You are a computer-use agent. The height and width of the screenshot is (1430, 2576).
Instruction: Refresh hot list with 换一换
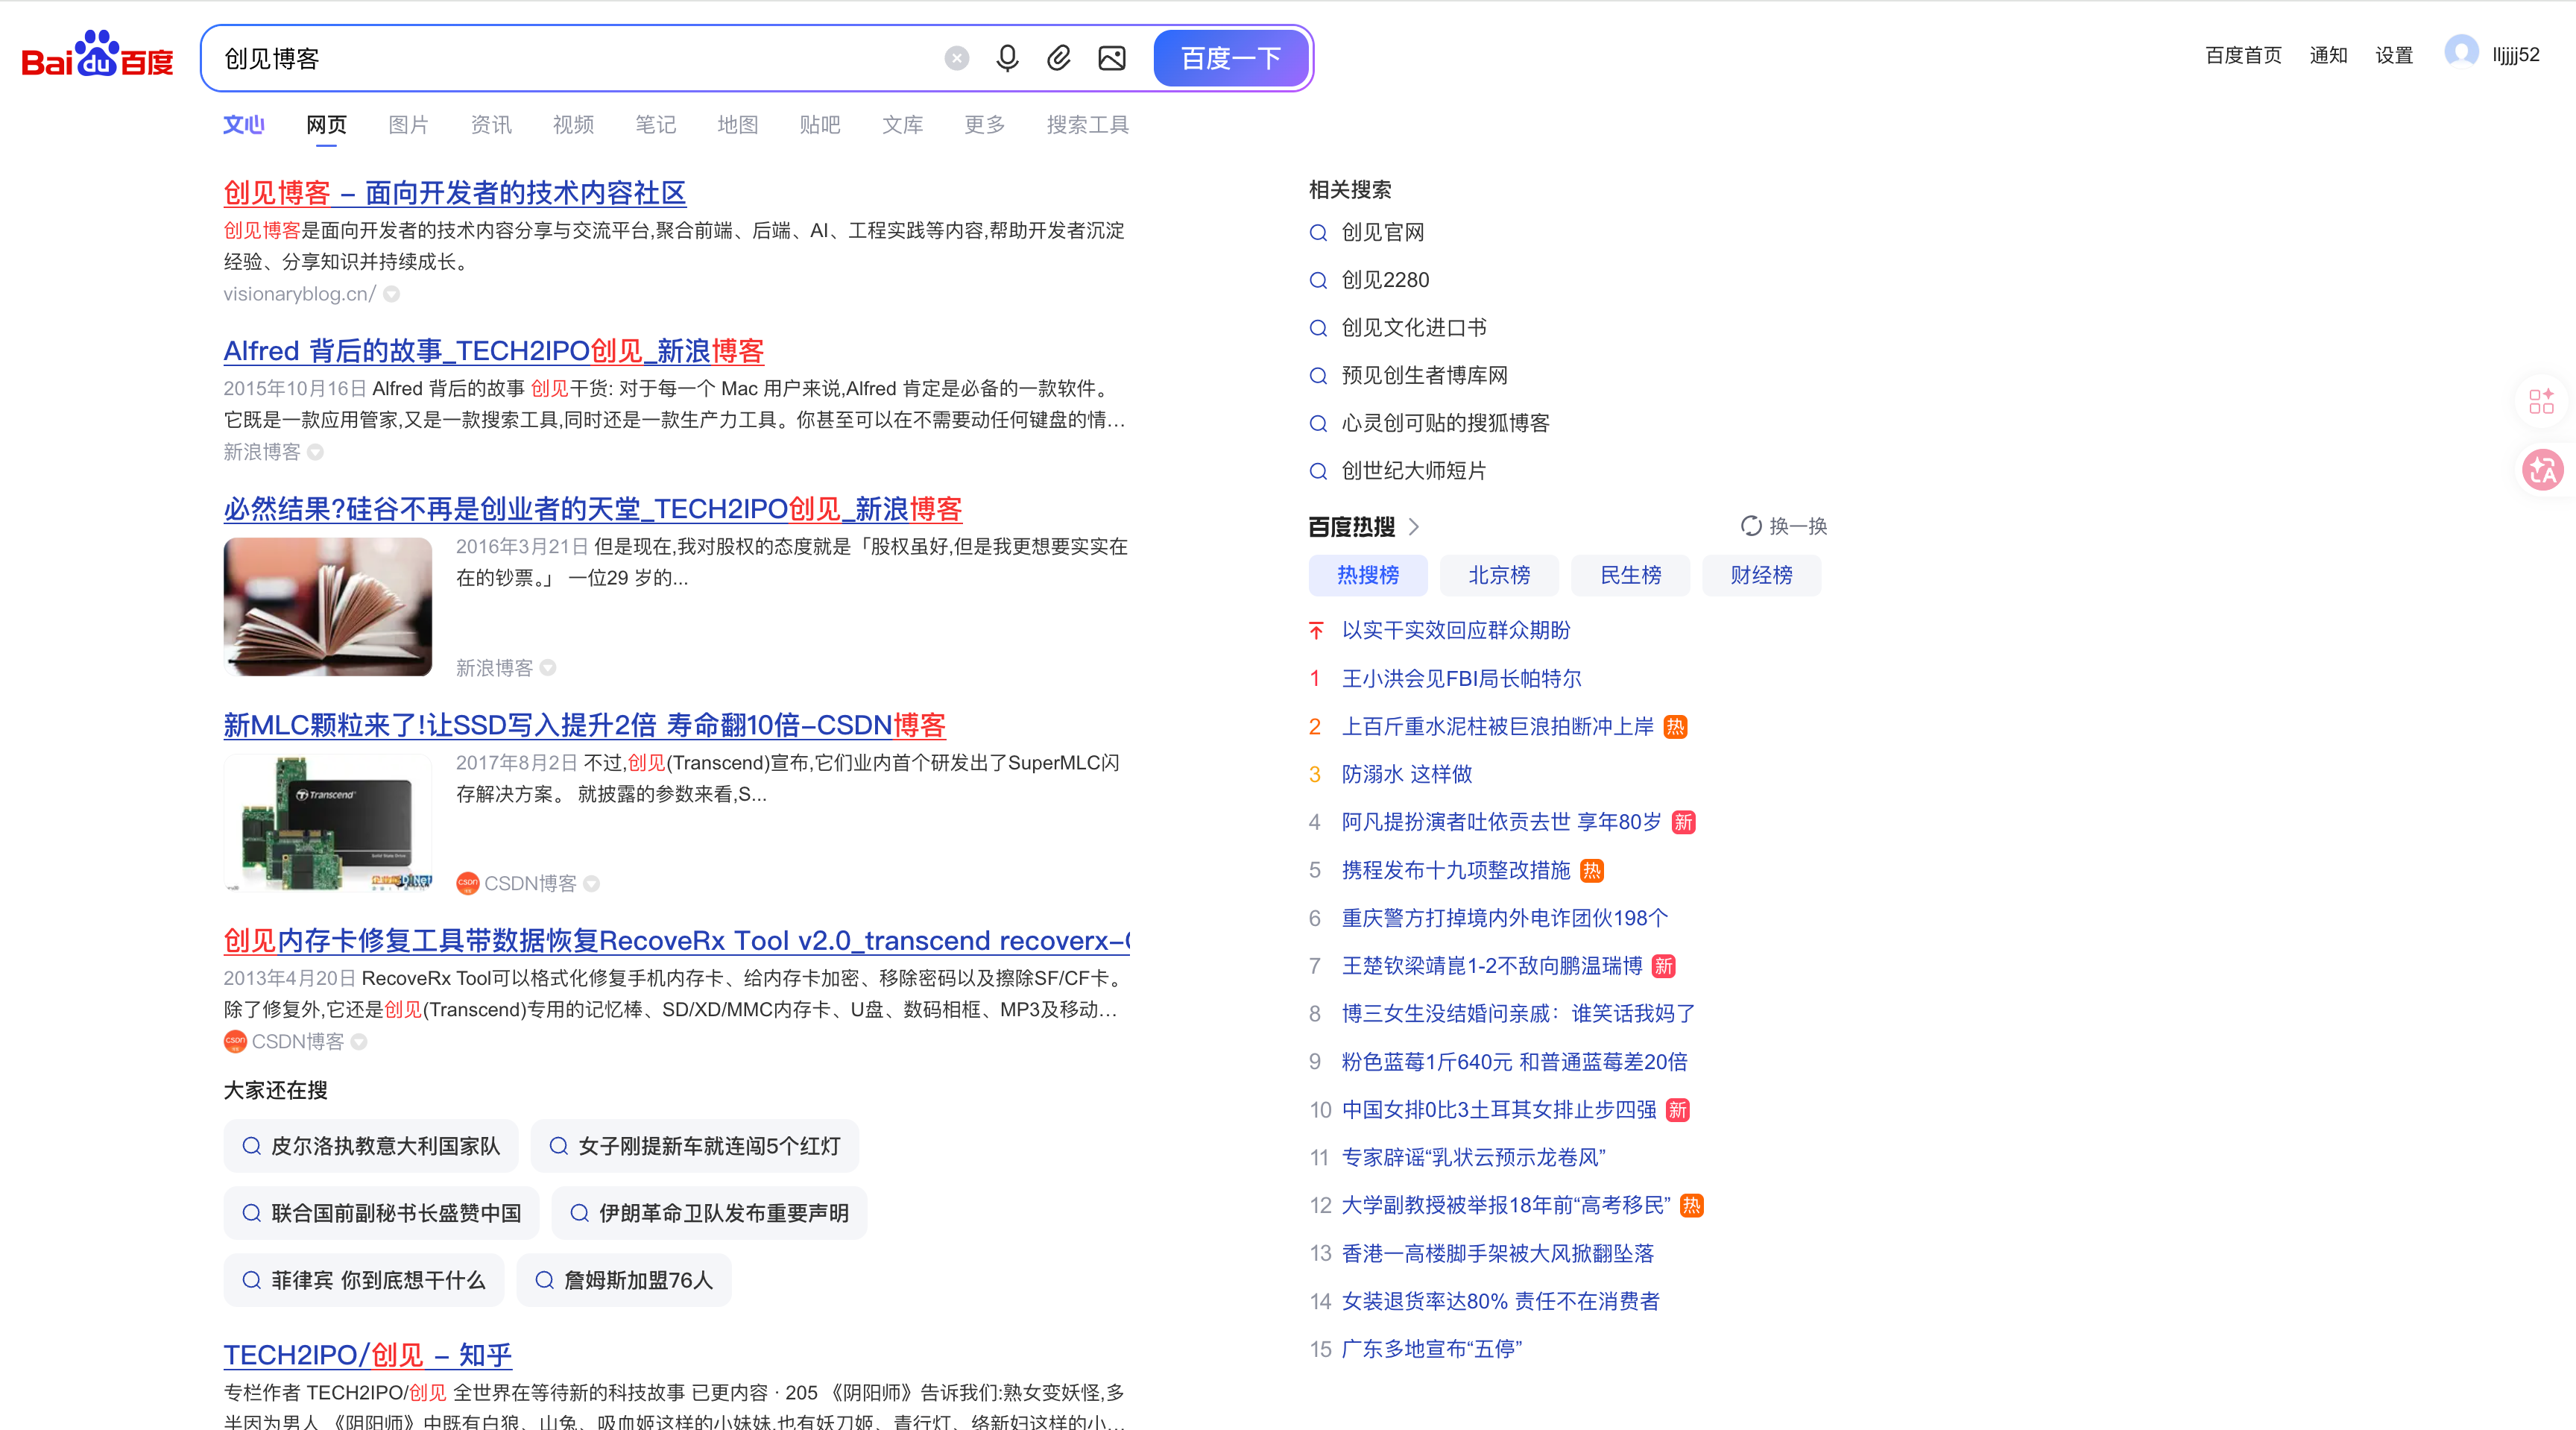[x=1784, y=526]
